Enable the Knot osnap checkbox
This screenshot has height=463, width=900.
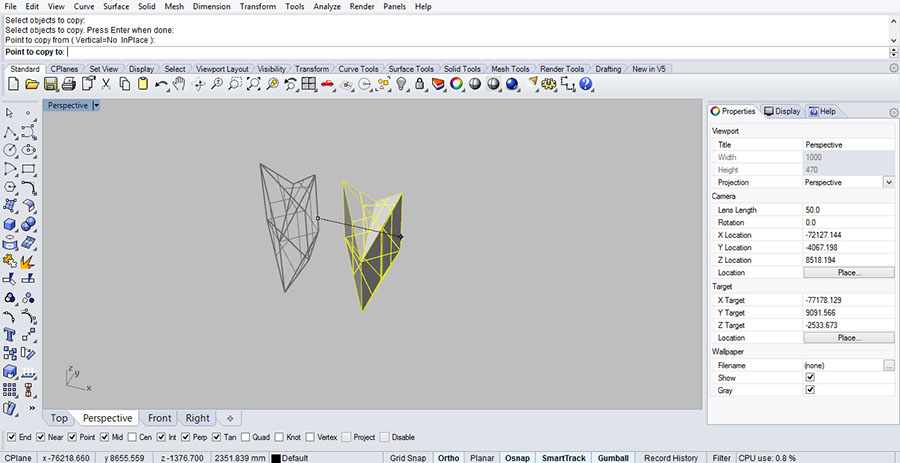278,437
